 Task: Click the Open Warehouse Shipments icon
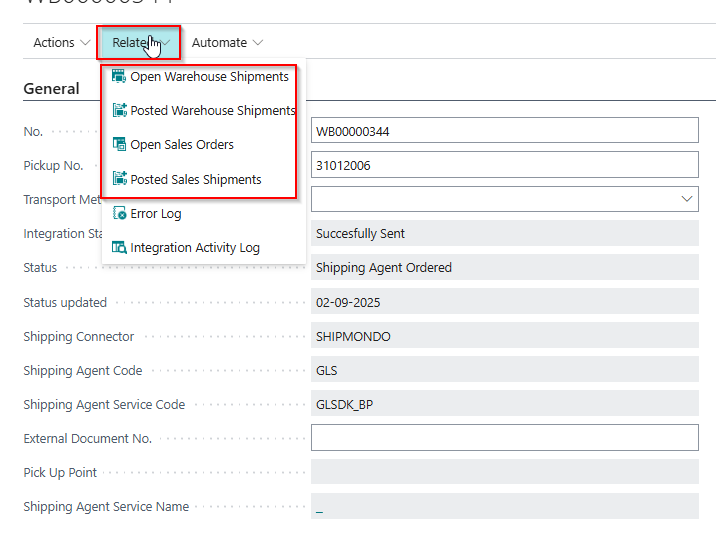(119, 77)
